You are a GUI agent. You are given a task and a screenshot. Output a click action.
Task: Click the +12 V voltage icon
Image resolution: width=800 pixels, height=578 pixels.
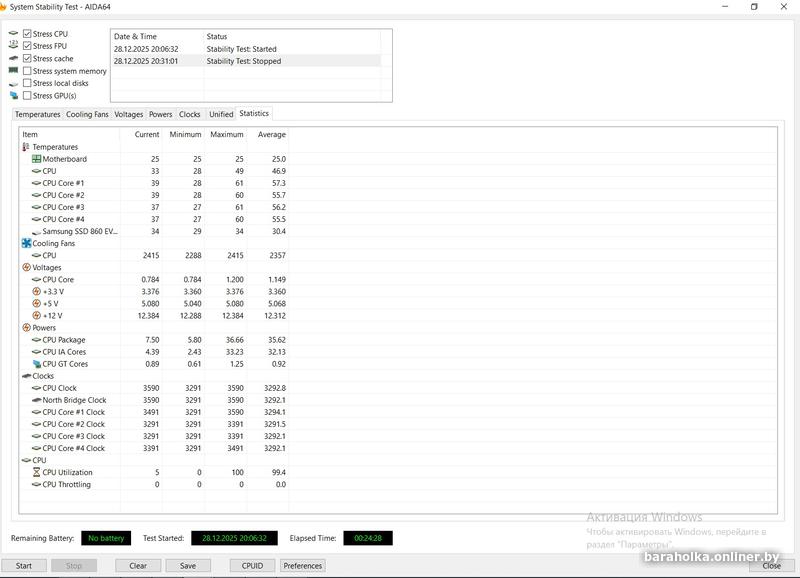tap(36, 316)
